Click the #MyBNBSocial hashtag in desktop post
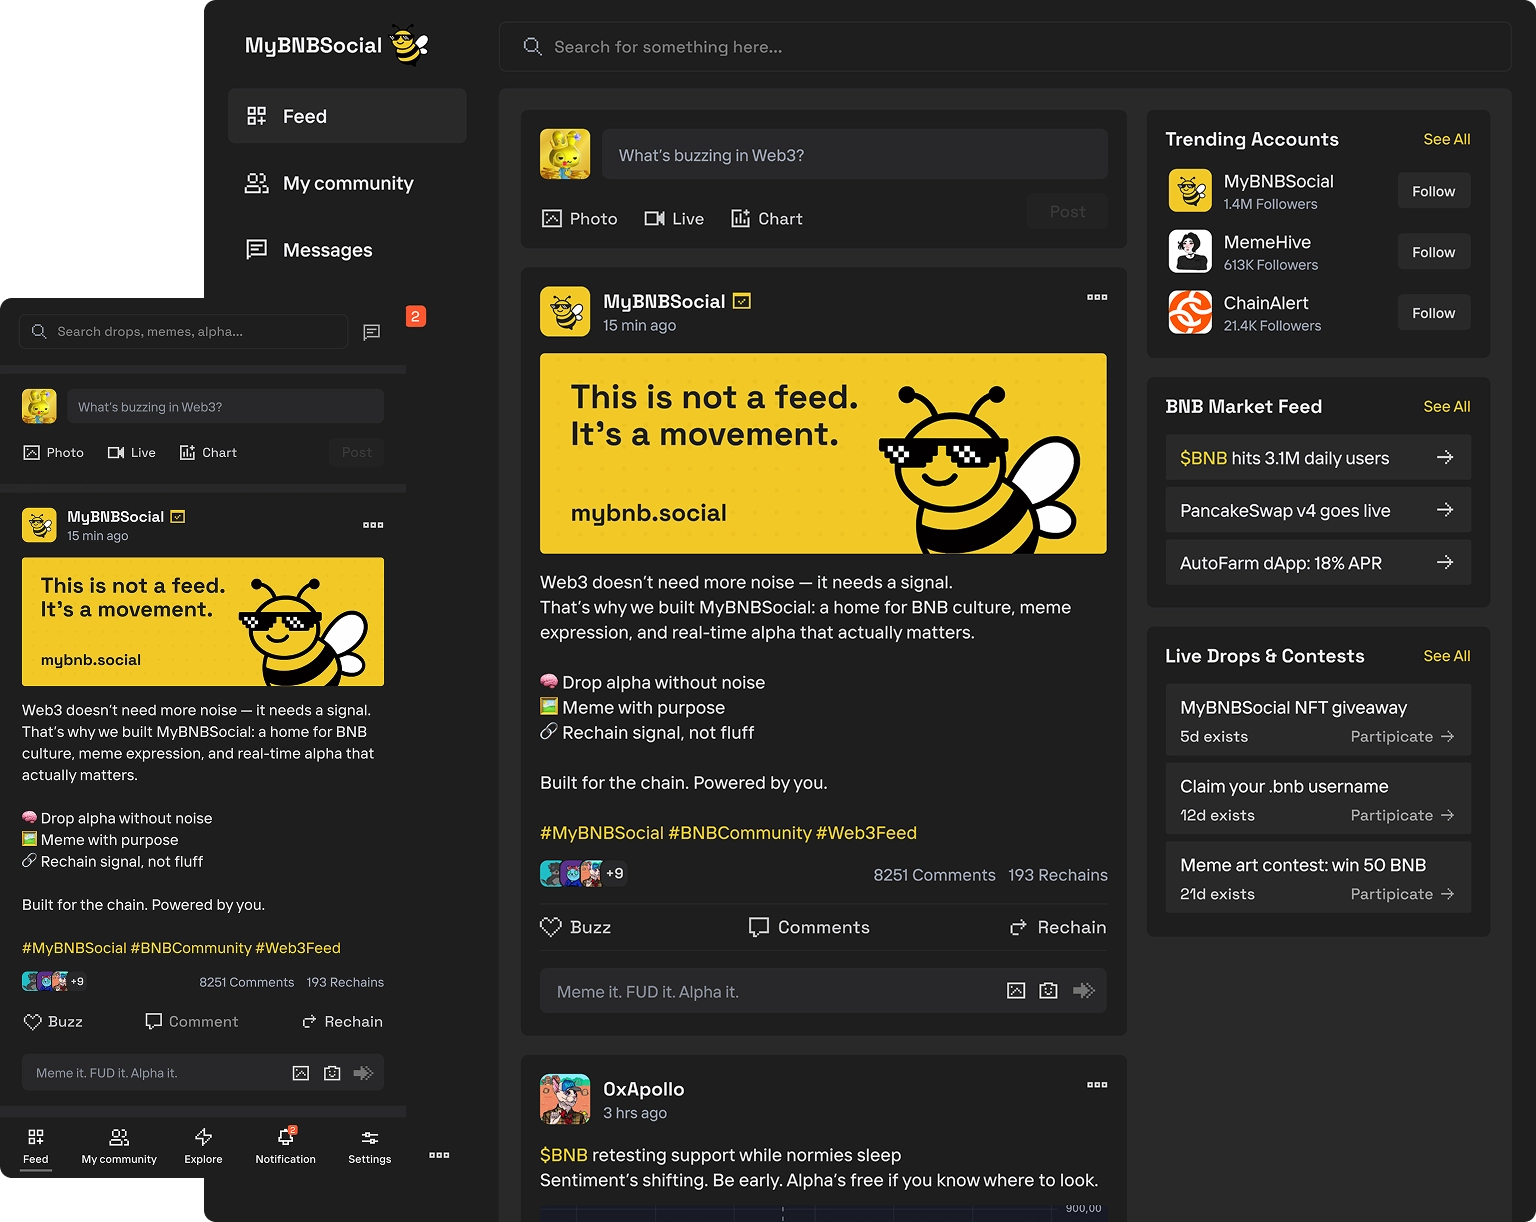1536x1222 pixels. tap(602, 833)
